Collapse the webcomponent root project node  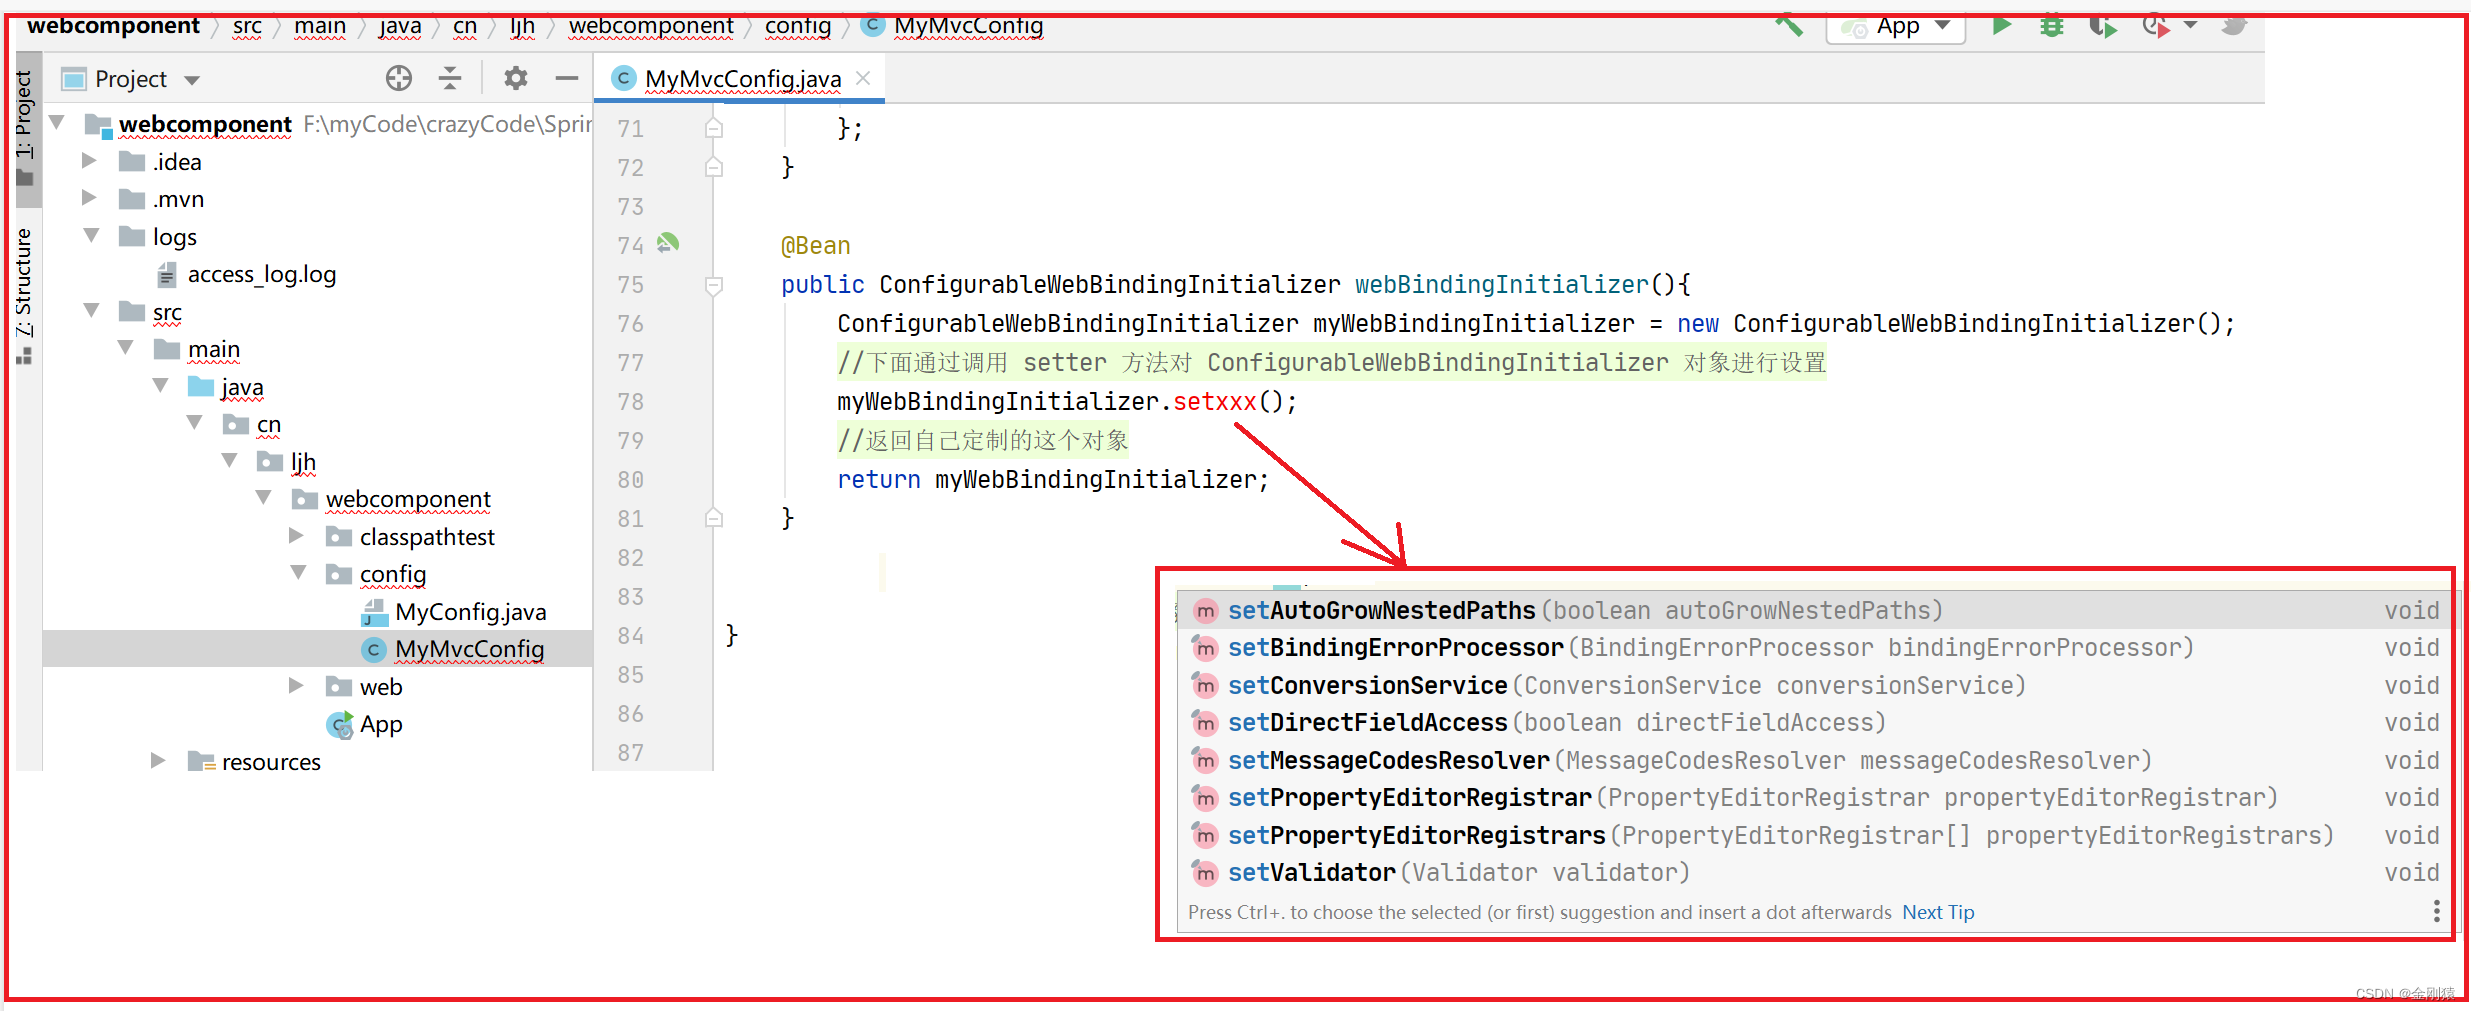[x=57, y=123]
